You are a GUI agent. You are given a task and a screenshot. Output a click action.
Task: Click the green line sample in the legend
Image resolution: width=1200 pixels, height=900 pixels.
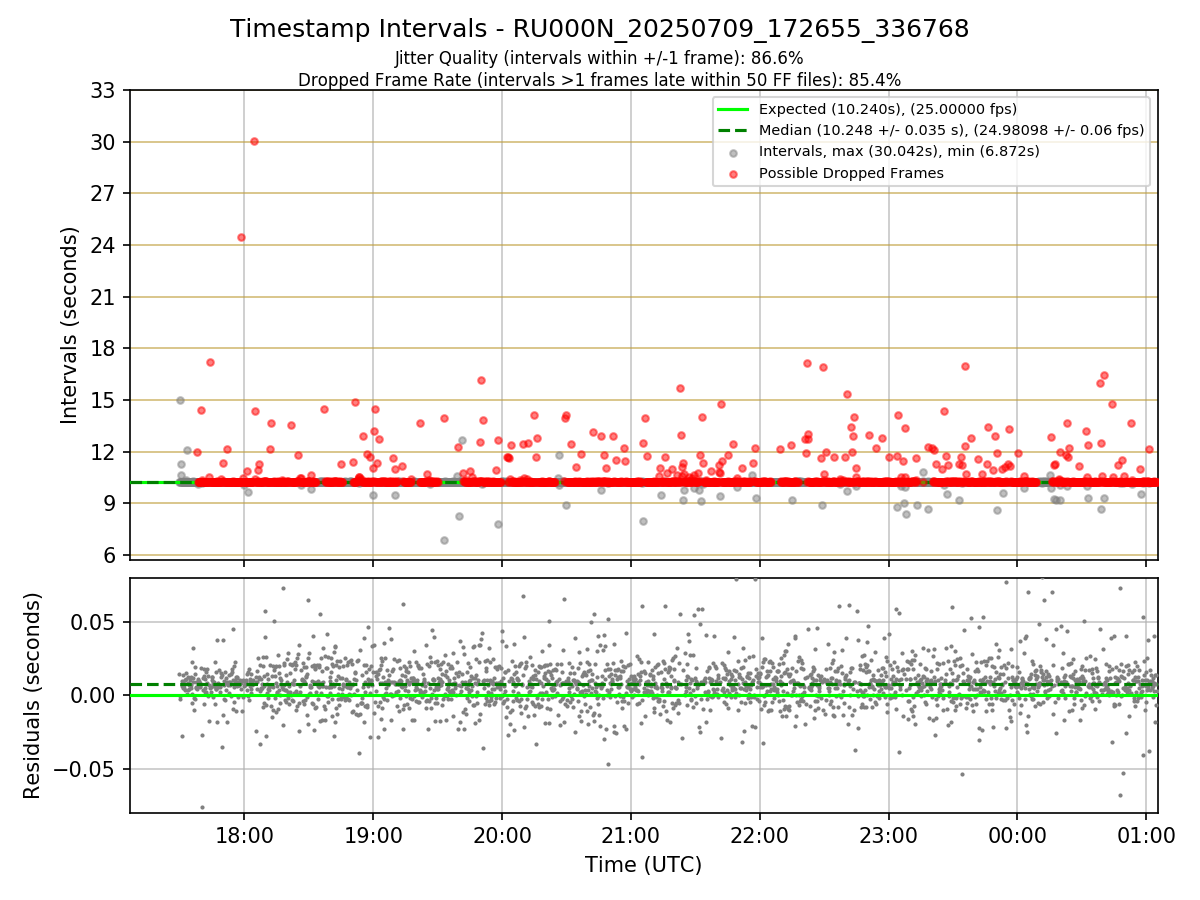733,109
